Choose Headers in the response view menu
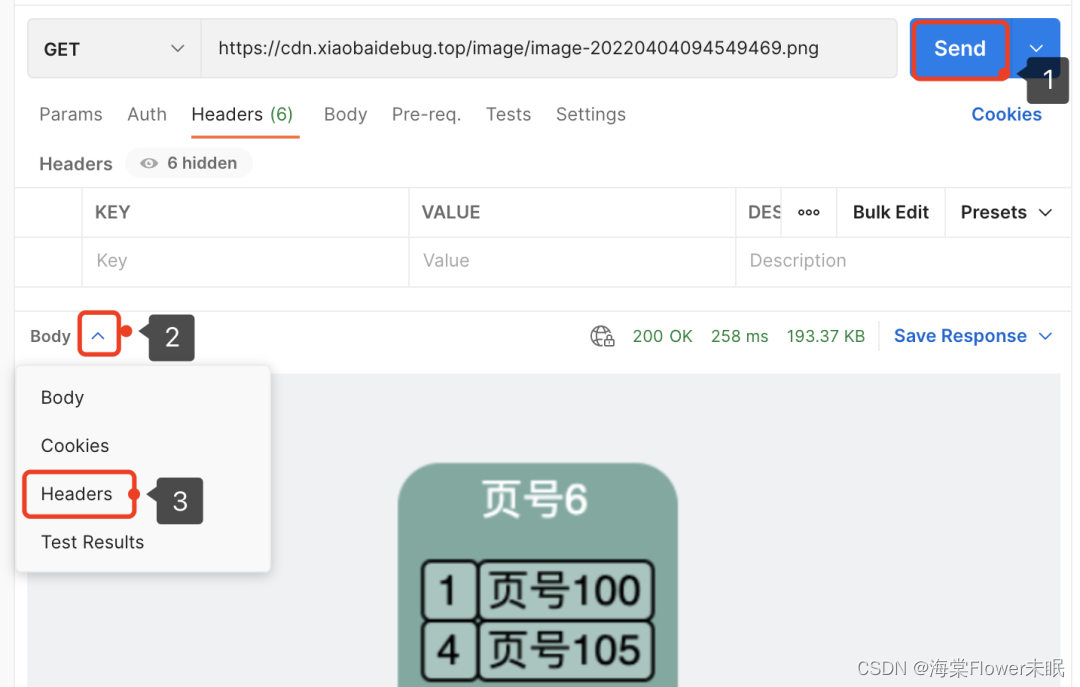This screenshot has width=1080, height=687. [x=77, y=494]
